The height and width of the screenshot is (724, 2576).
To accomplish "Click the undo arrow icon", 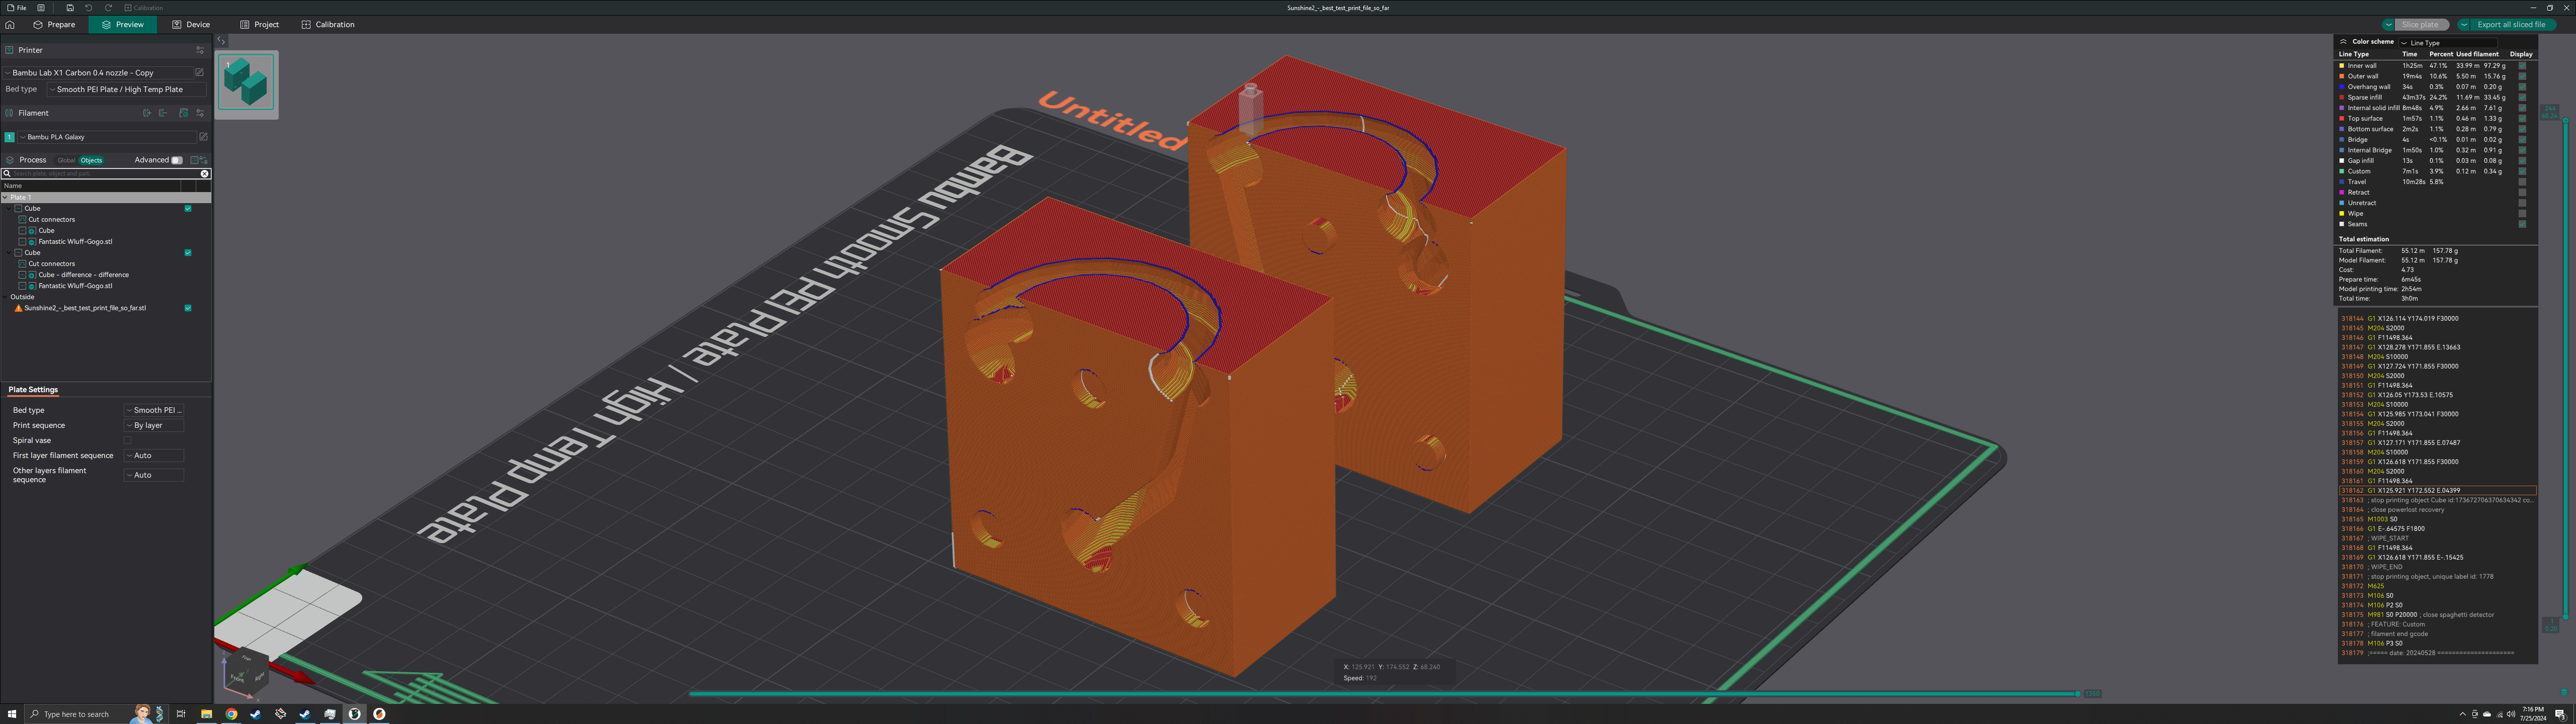I will [88, 8].
